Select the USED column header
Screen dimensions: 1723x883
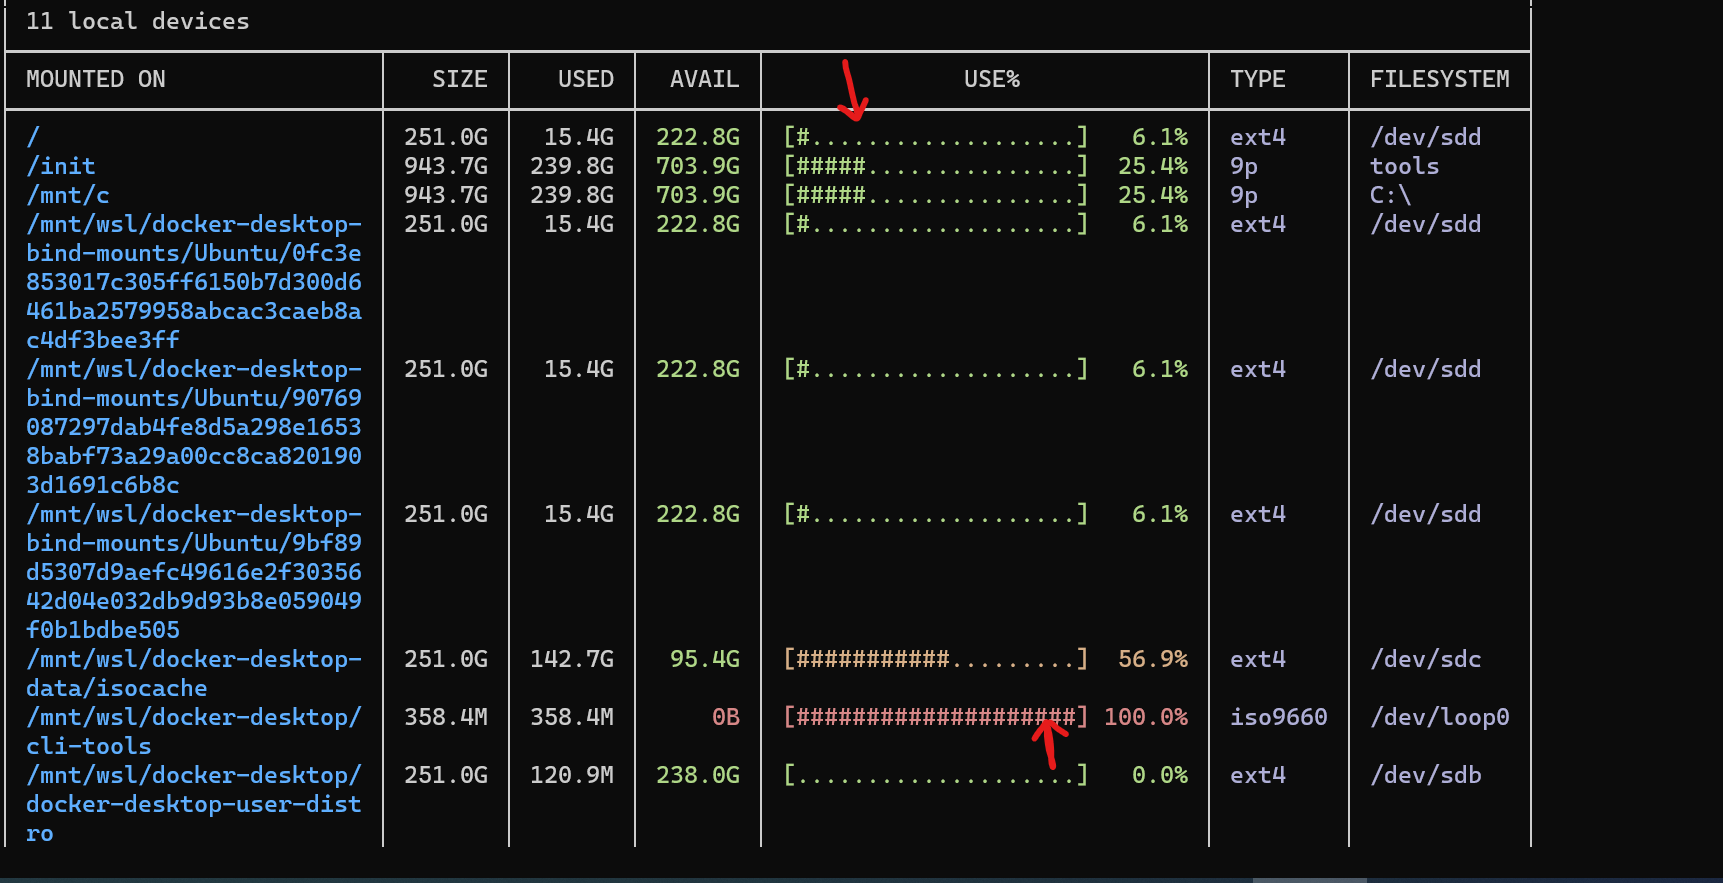pos(586,79)
